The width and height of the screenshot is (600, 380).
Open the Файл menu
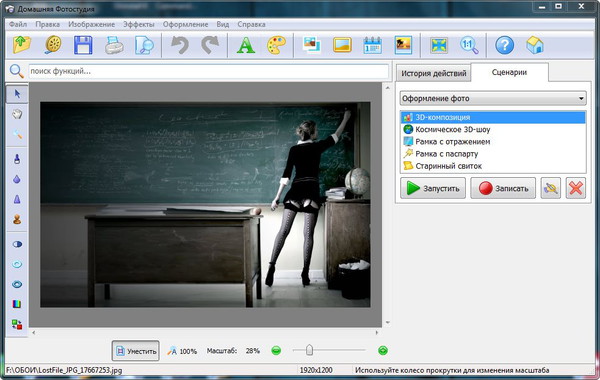[18, 24]
